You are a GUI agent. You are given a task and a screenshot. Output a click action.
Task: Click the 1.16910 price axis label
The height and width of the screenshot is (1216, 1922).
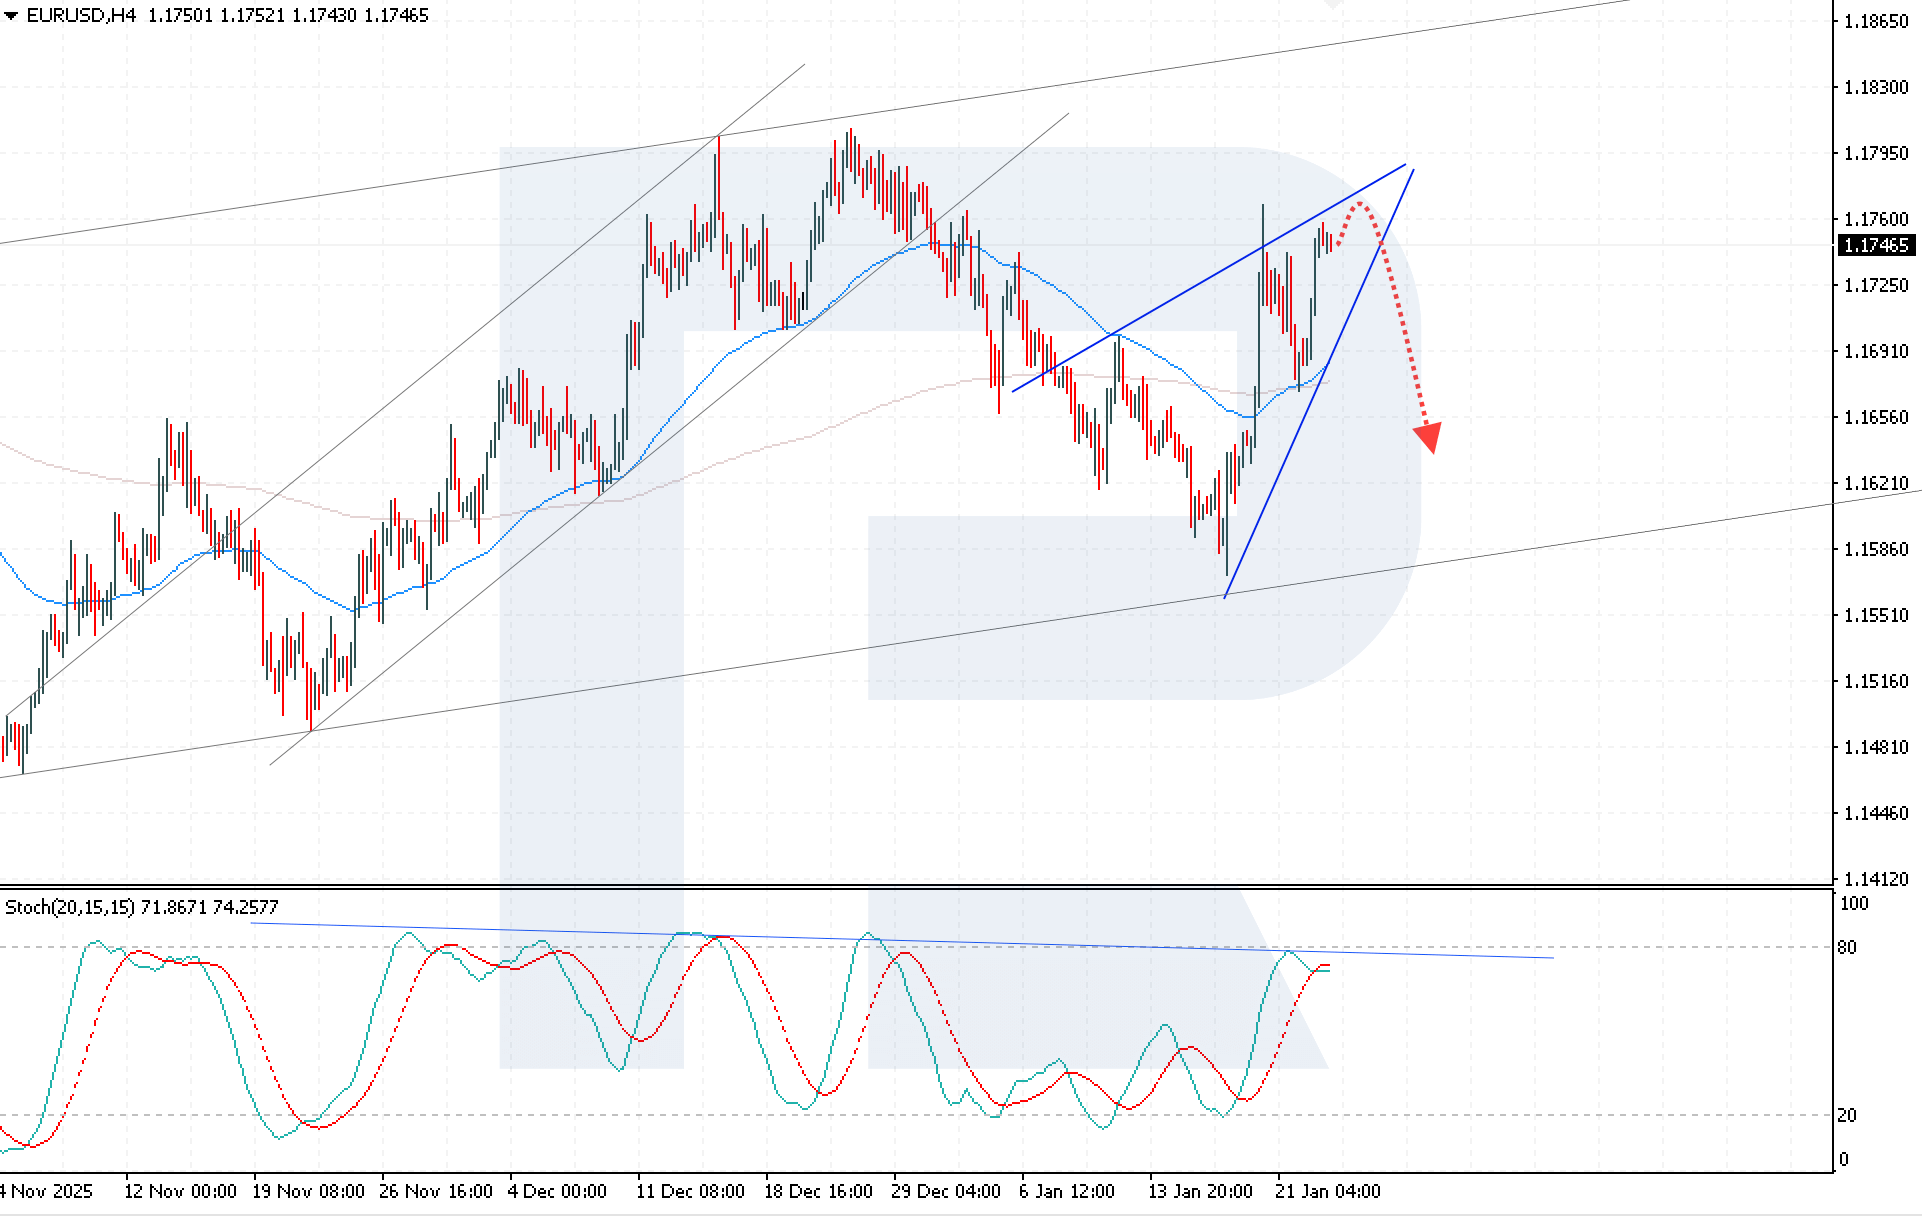pos(1876,351)
